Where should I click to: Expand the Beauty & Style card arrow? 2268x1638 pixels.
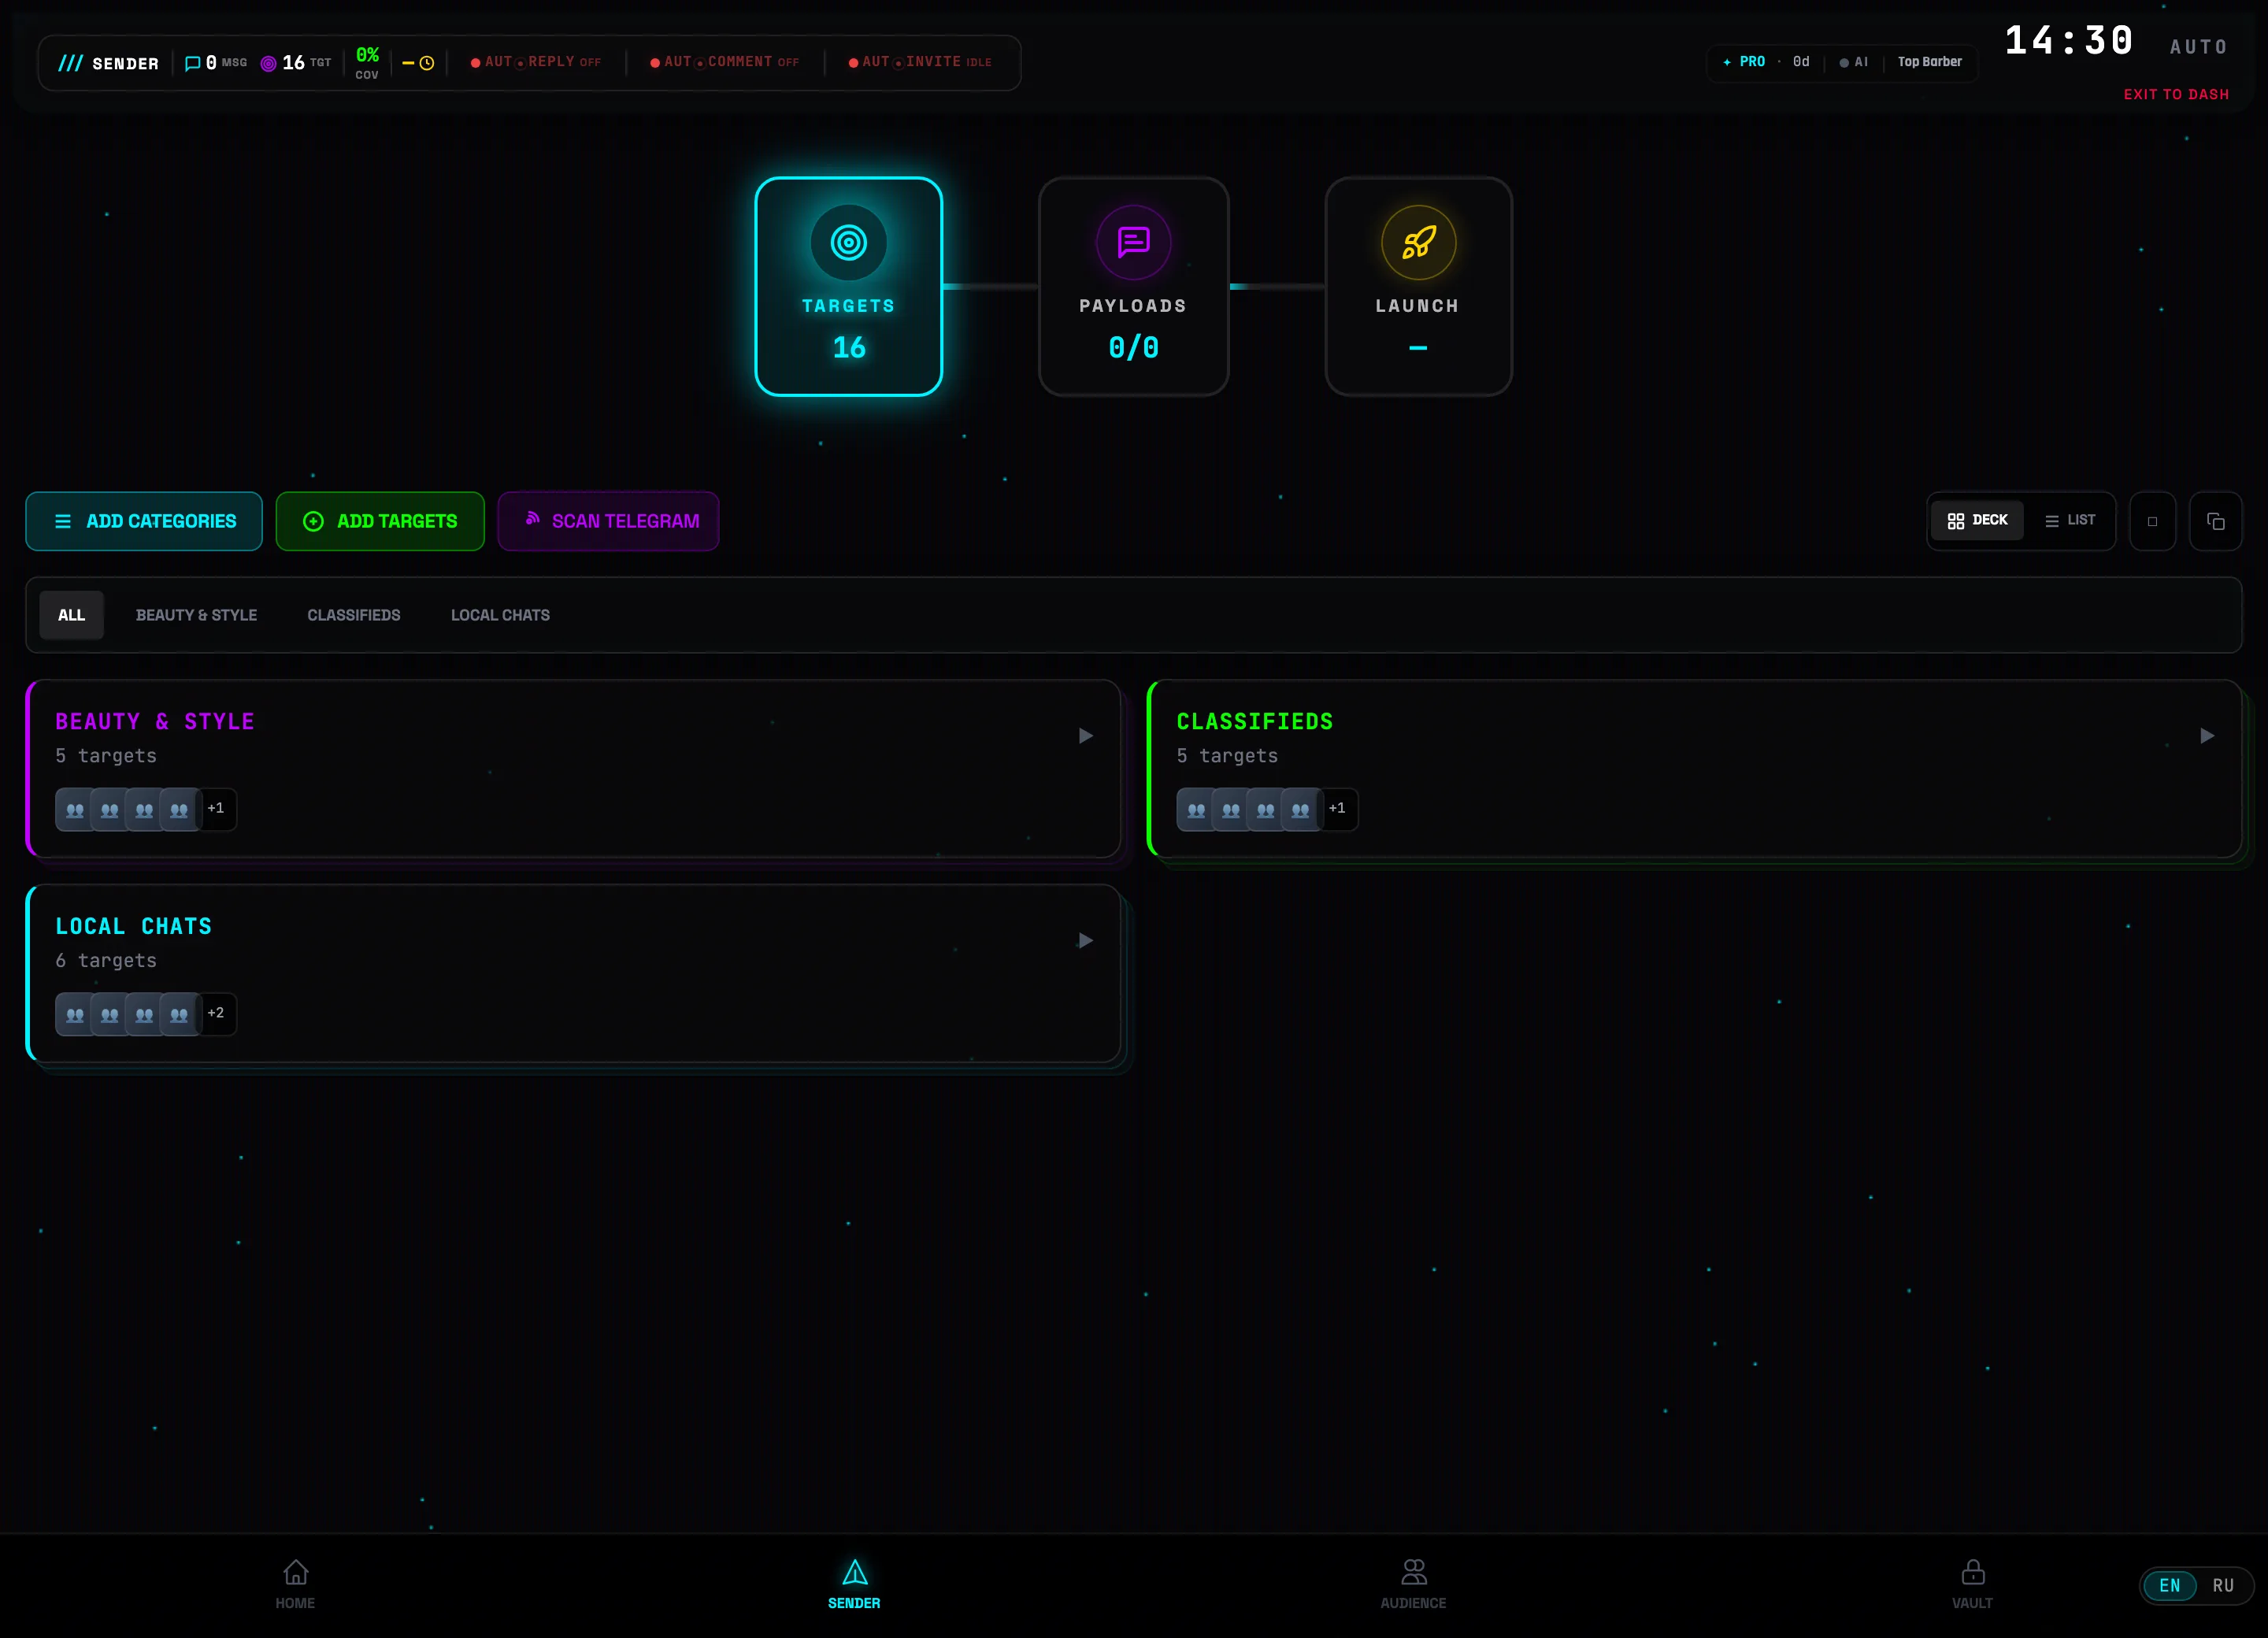pyautogui.click(x=1085, y=736)
